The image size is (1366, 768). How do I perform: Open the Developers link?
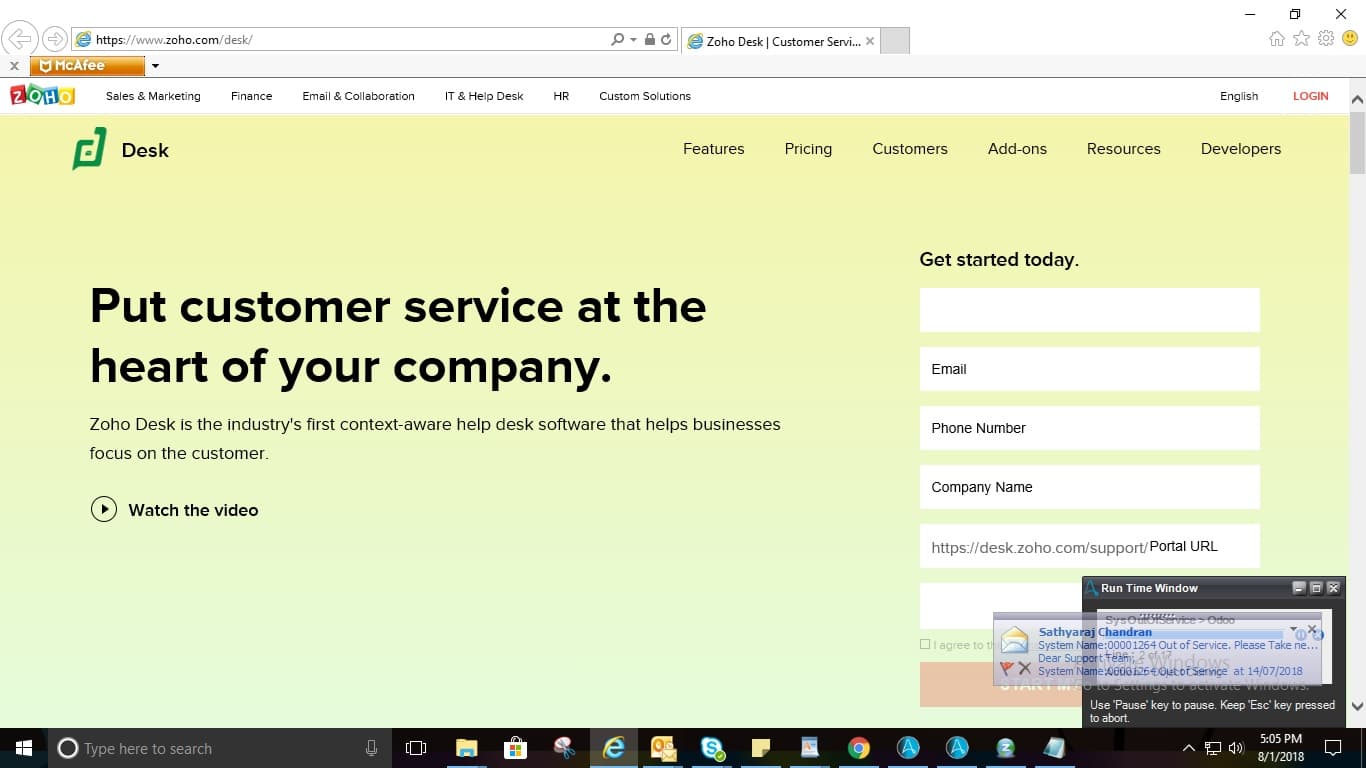click(1241, 149)
